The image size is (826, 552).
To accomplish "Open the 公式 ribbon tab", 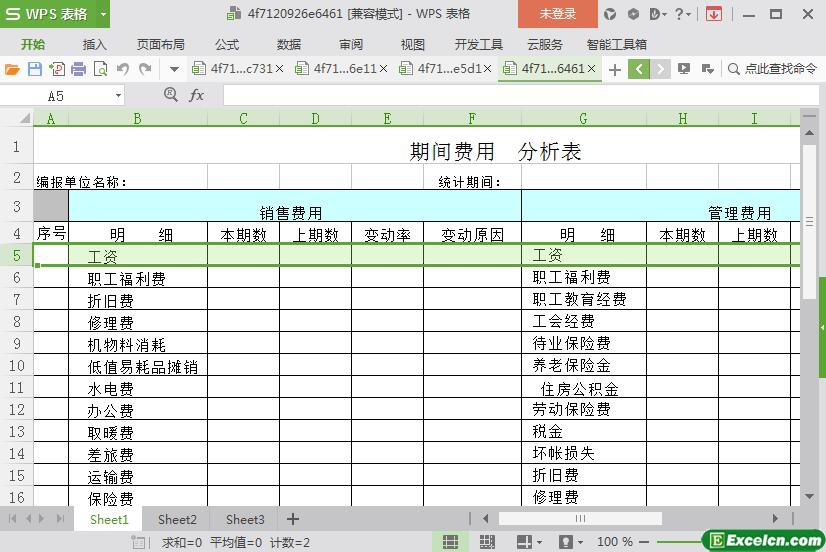I will point(227,45).
